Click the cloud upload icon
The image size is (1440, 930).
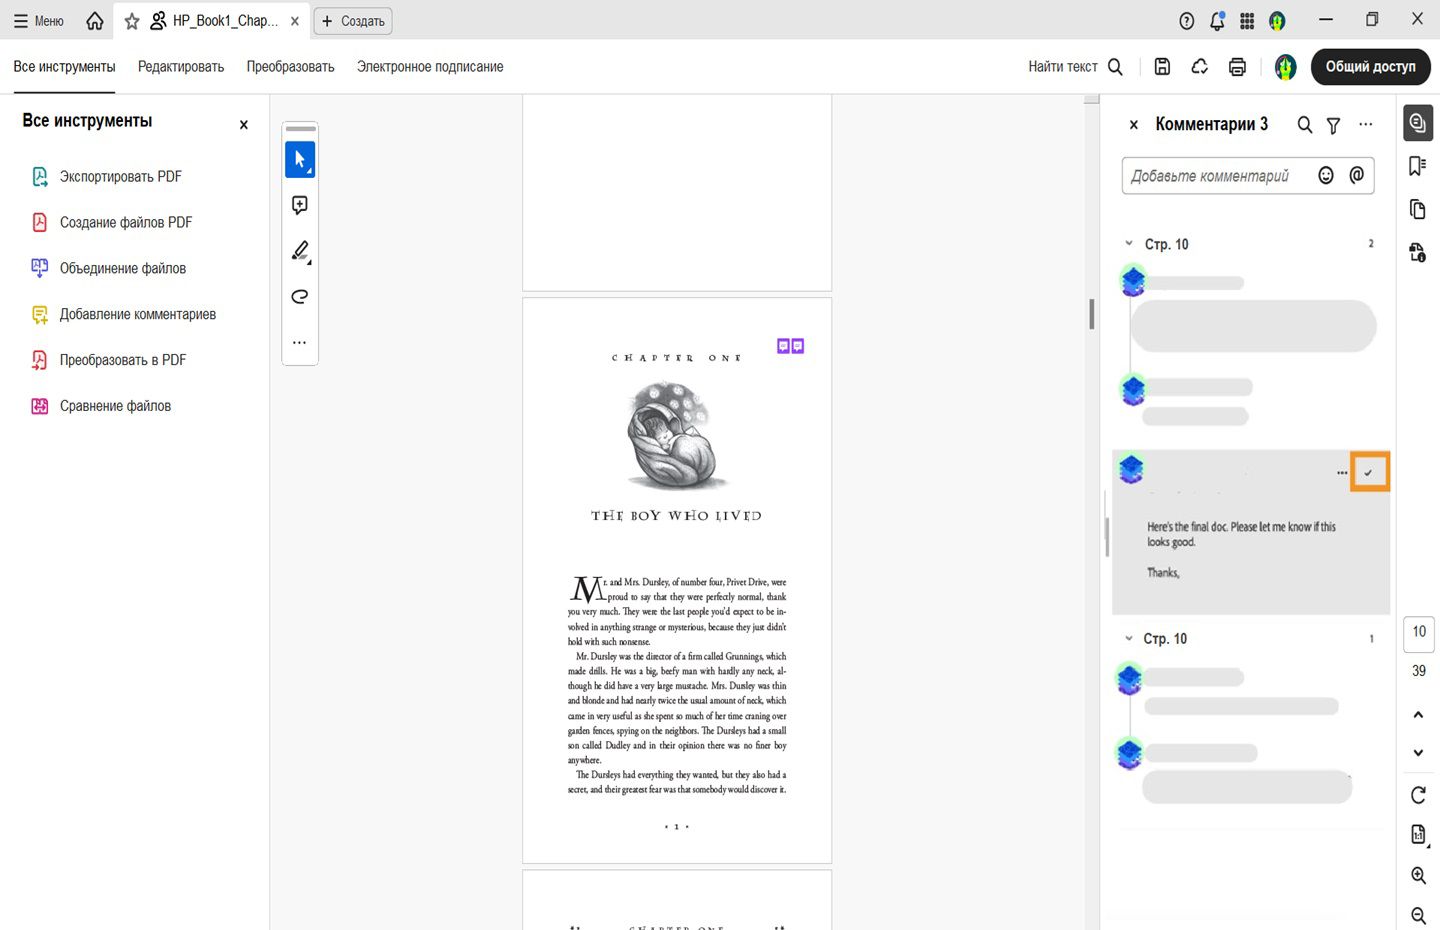tap(1199, 67)
